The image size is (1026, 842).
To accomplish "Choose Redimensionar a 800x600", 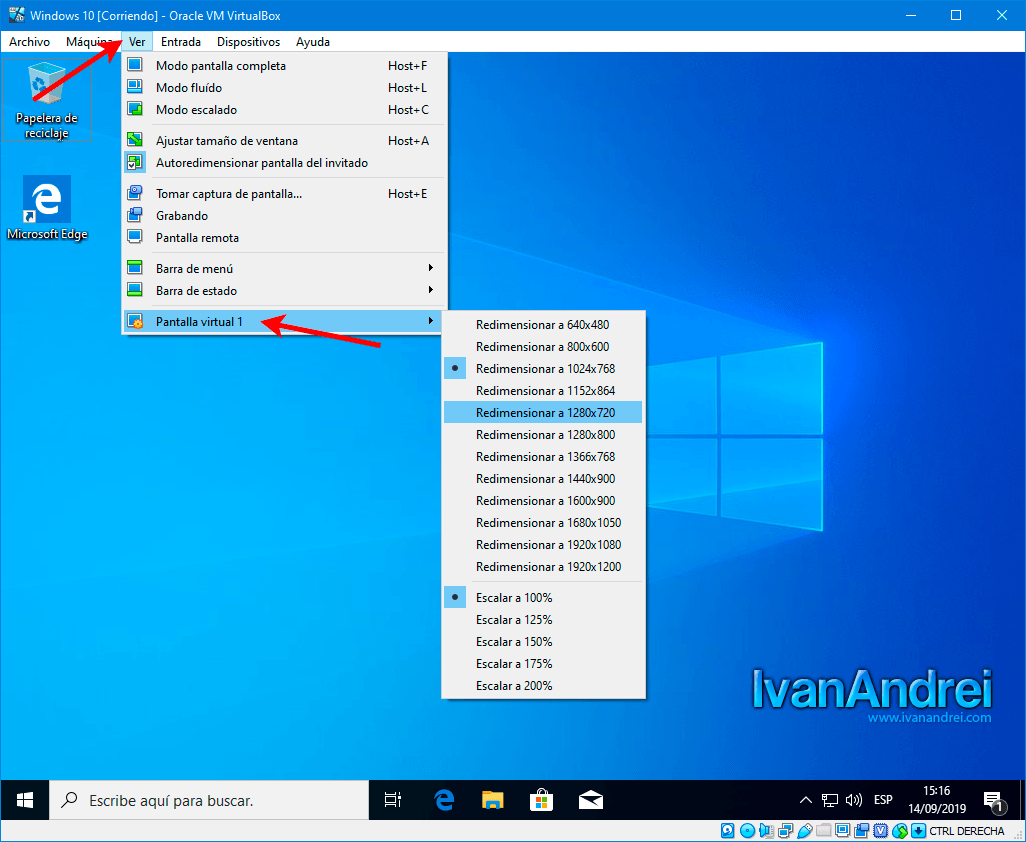I will point(543,346).
